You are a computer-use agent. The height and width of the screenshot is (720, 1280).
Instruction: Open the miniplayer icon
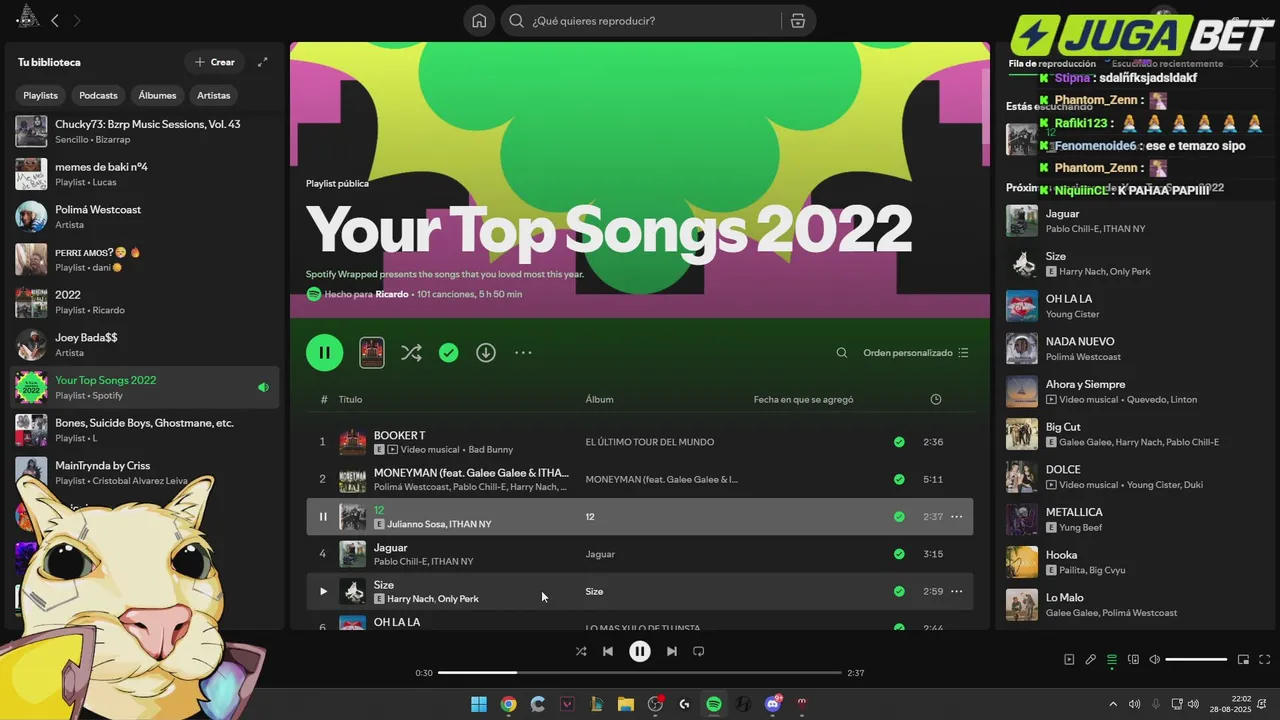(1243, 660)
